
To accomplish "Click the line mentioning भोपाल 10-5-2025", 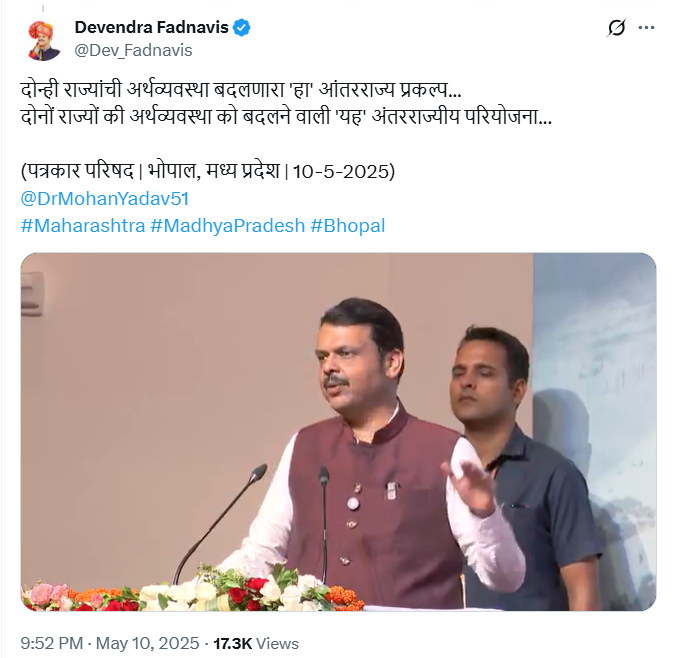I will click(x=208, y=171).
